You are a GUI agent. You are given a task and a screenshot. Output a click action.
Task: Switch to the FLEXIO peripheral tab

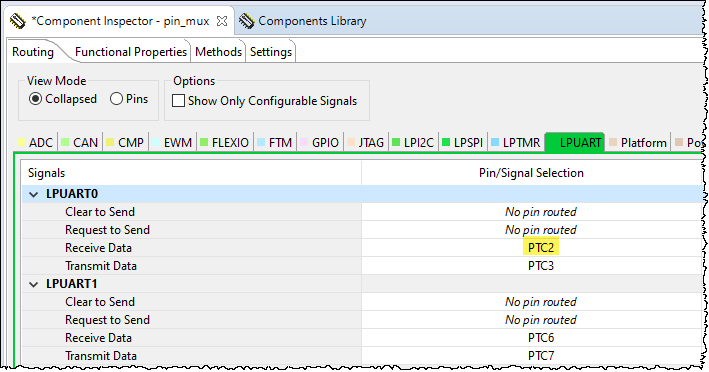pyautogui.click(x=224, y=143)
